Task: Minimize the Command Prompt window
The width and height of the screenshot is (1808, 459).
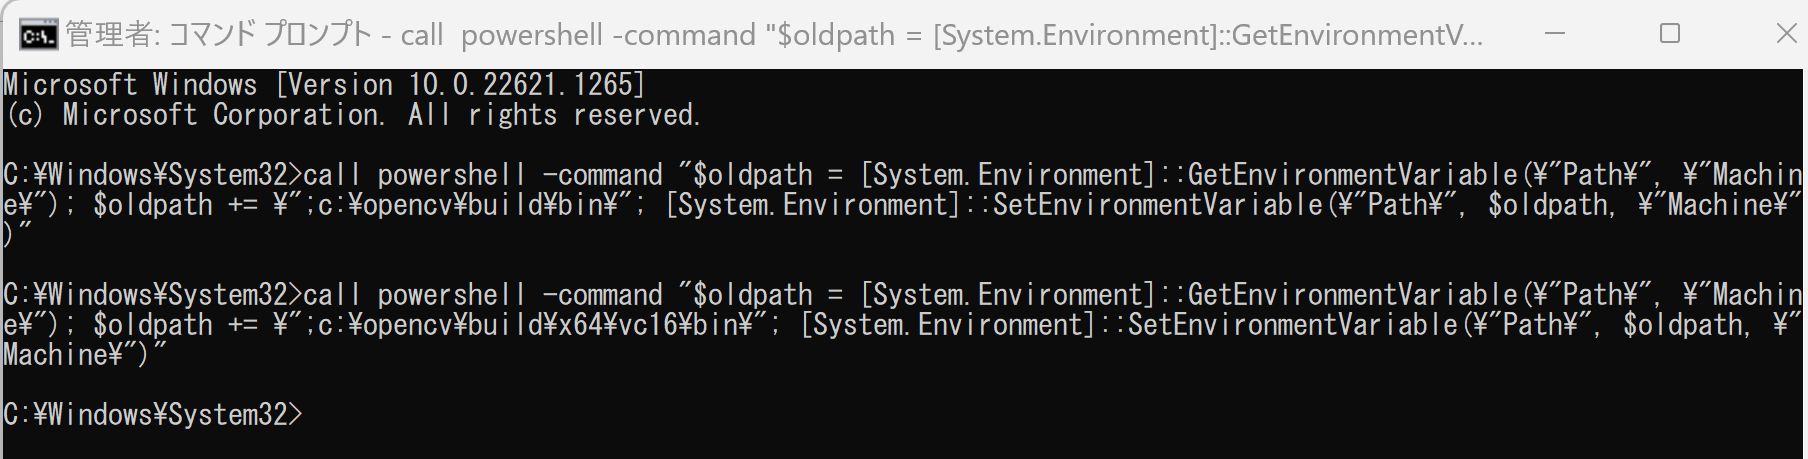Action: coord(1555,34)
